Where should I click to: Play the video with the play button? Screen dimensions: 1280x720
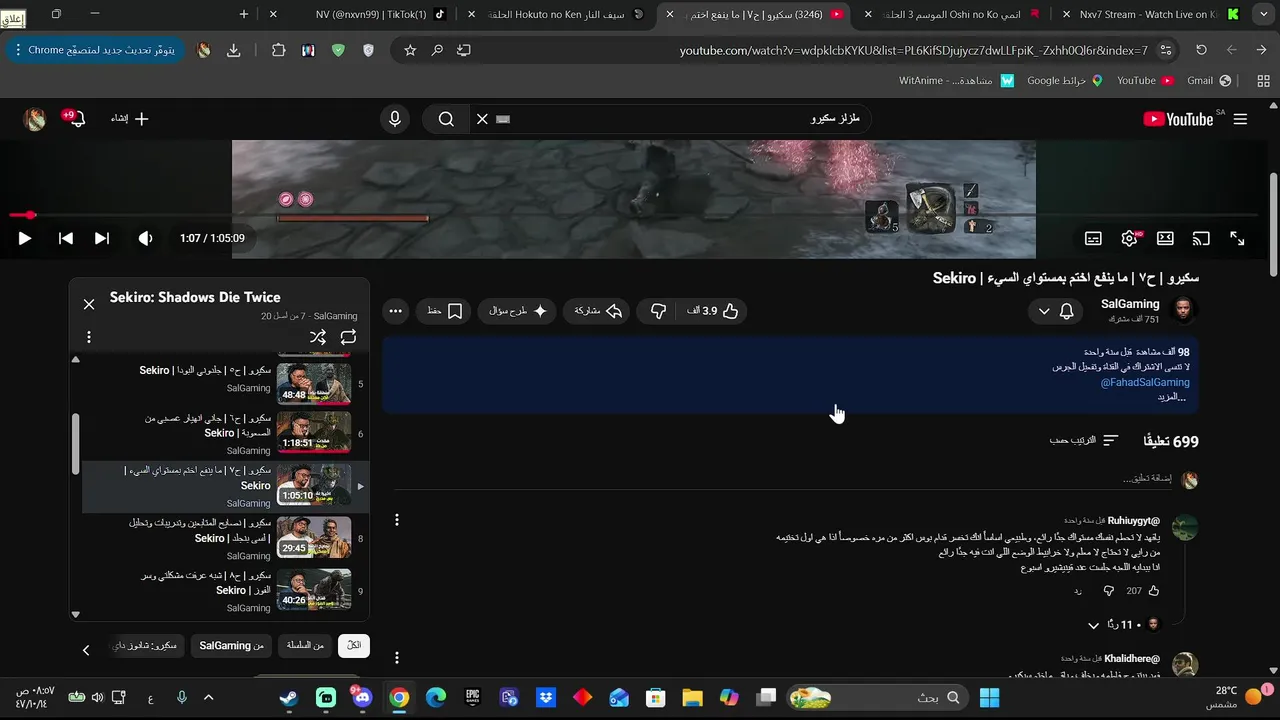(25, 238)
